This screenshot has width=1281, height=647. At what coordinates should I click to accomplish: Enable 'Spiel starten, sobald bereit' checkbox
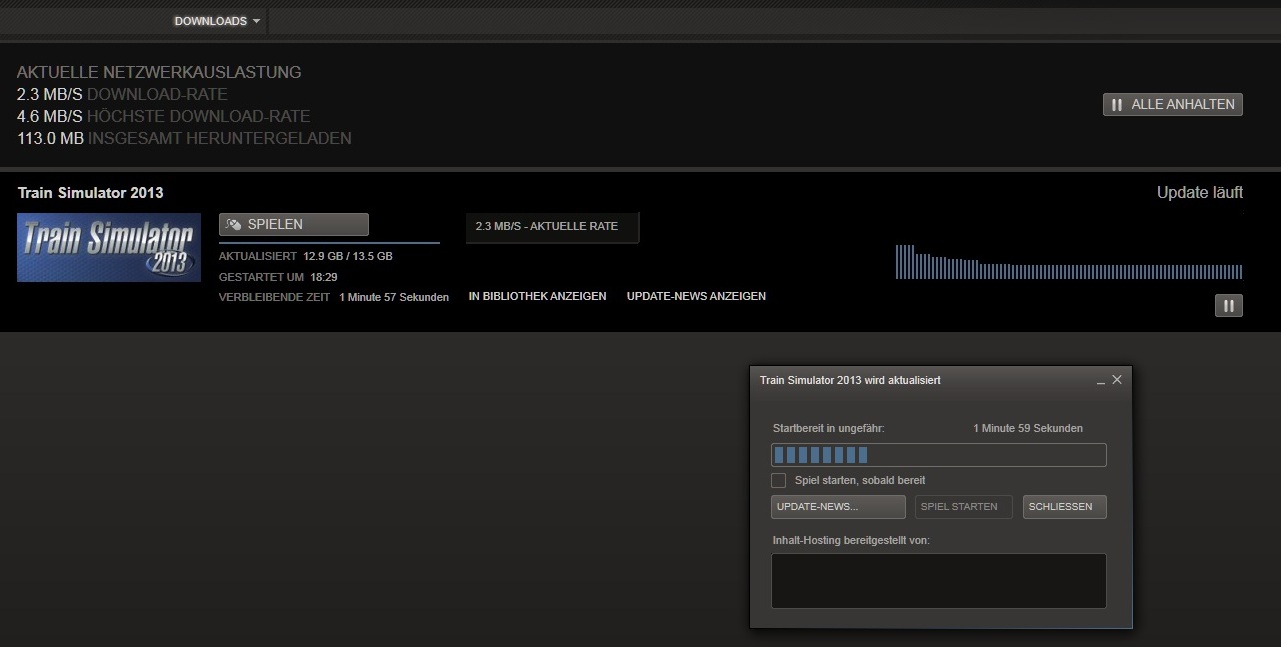pyautogui.click(x=778, y=480)
